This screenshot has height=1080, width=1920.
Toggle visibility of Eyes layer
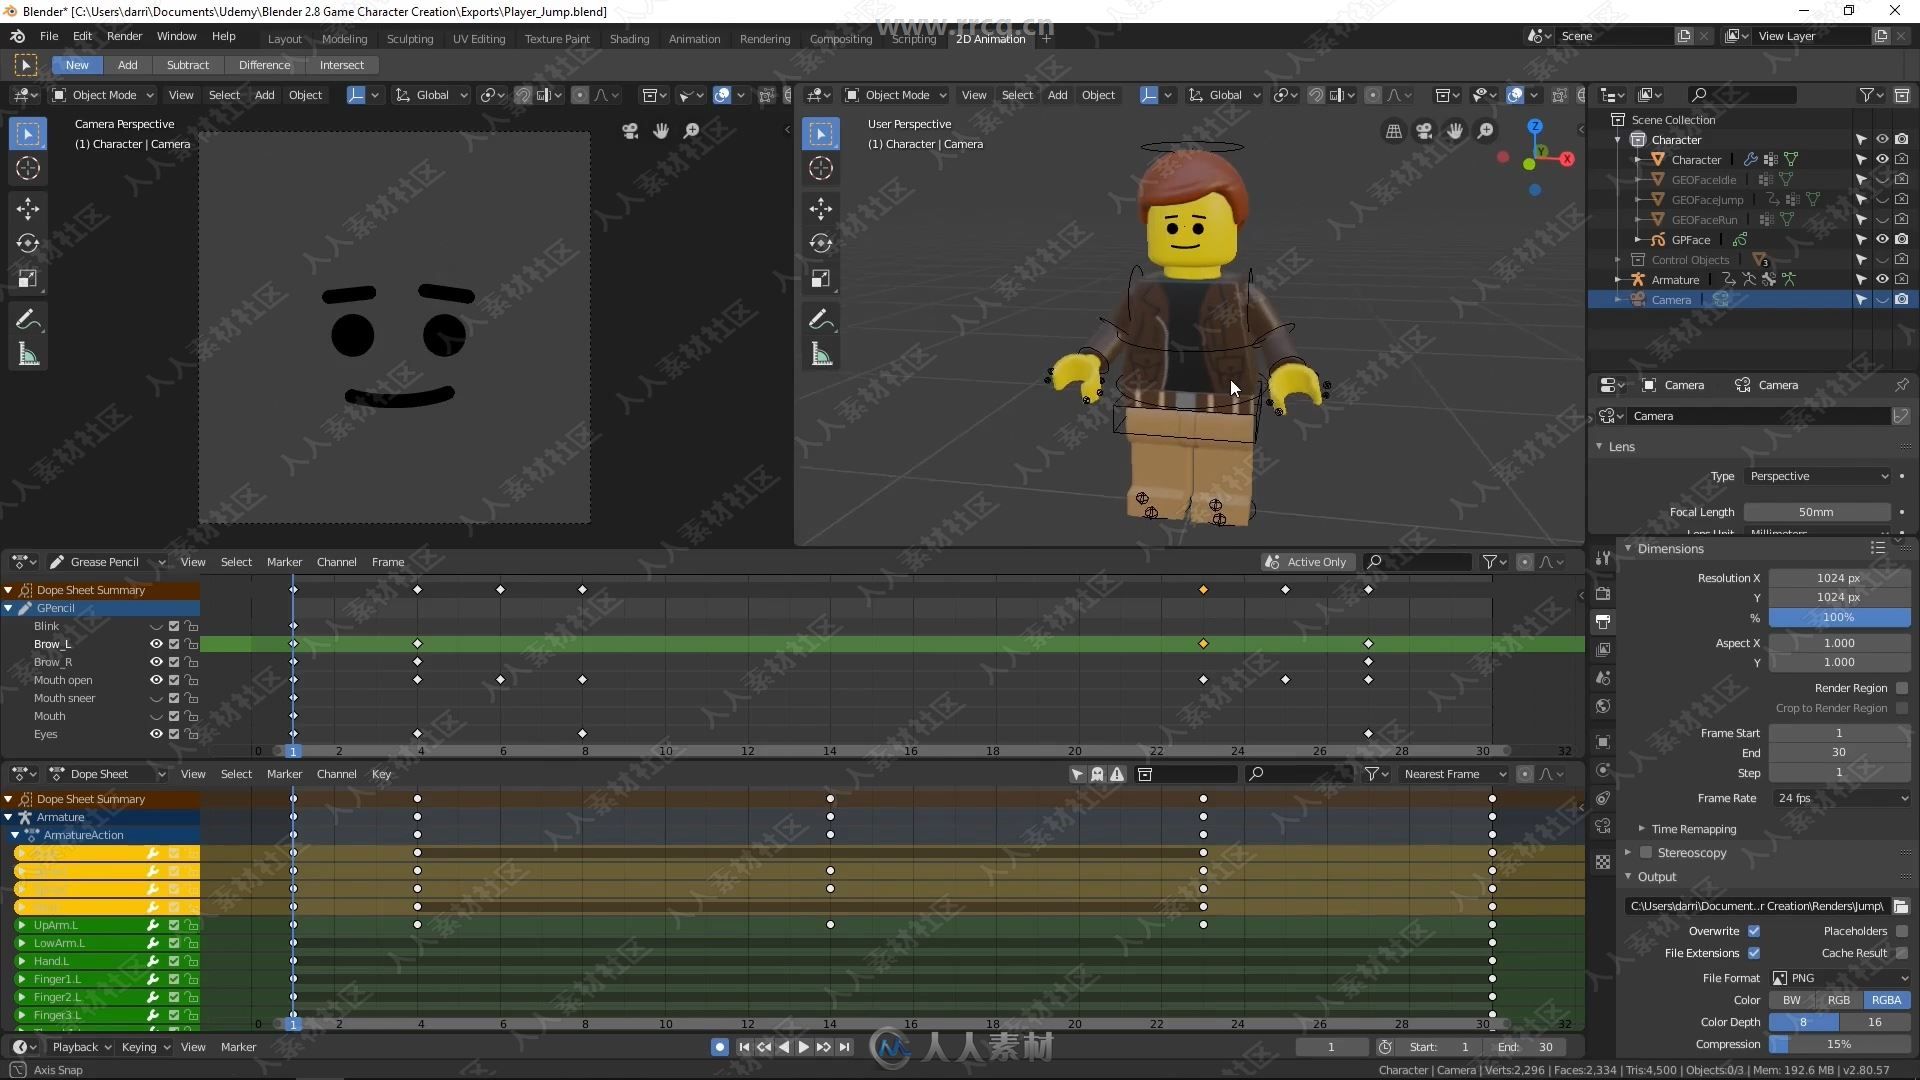pyautogui.click(x=156, y=734)
